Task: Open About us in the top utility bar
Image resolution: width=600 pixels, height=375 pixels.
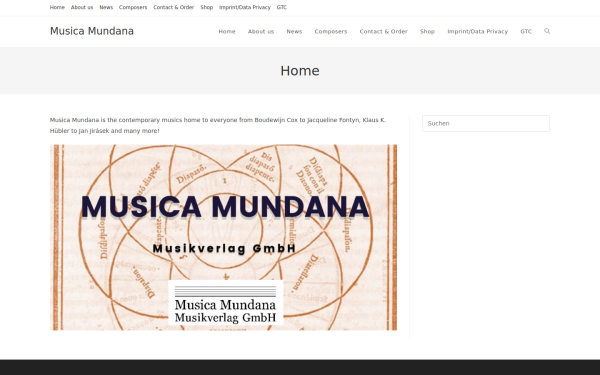Action: click(82, 7)
